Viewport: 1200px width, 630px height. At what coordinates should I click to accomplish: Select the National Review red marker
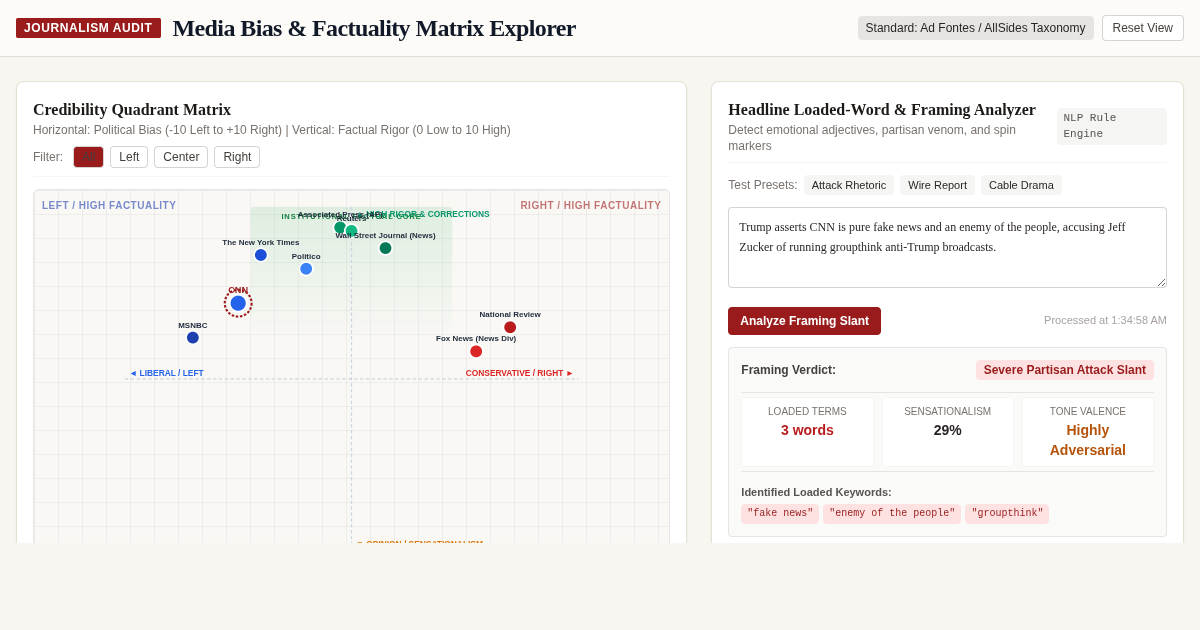coord(510,327)
